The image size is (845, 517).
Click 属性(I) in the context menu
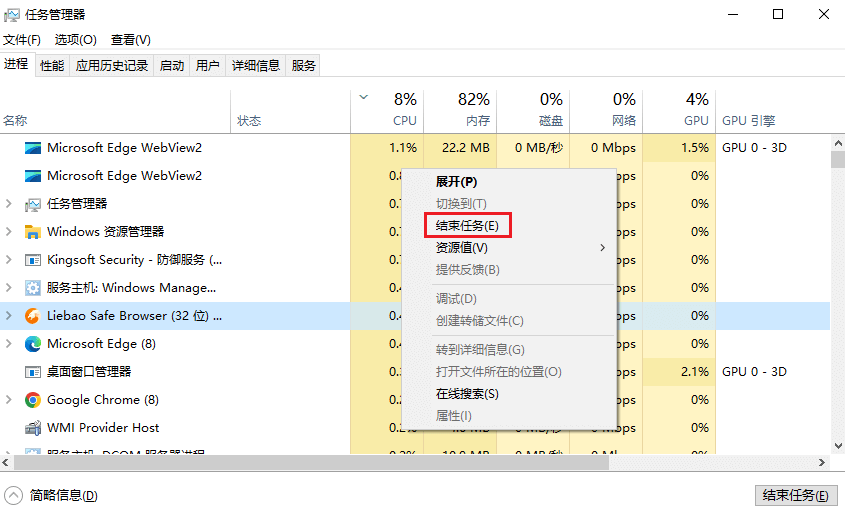pos(510,416)
